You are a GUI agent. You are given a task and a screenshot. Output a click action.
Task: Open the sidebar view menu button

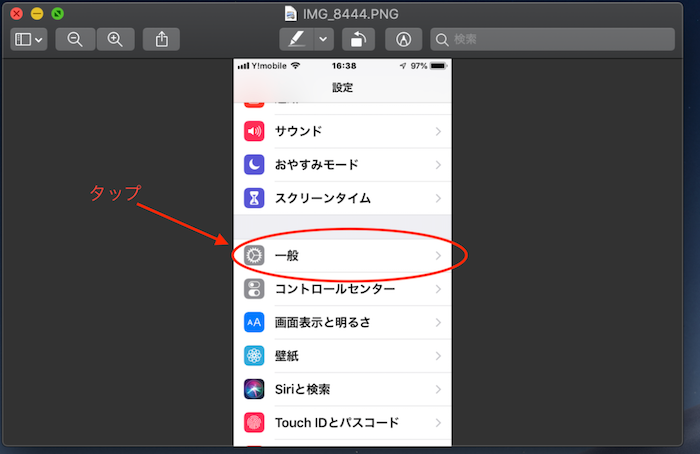tap(29, 39)
